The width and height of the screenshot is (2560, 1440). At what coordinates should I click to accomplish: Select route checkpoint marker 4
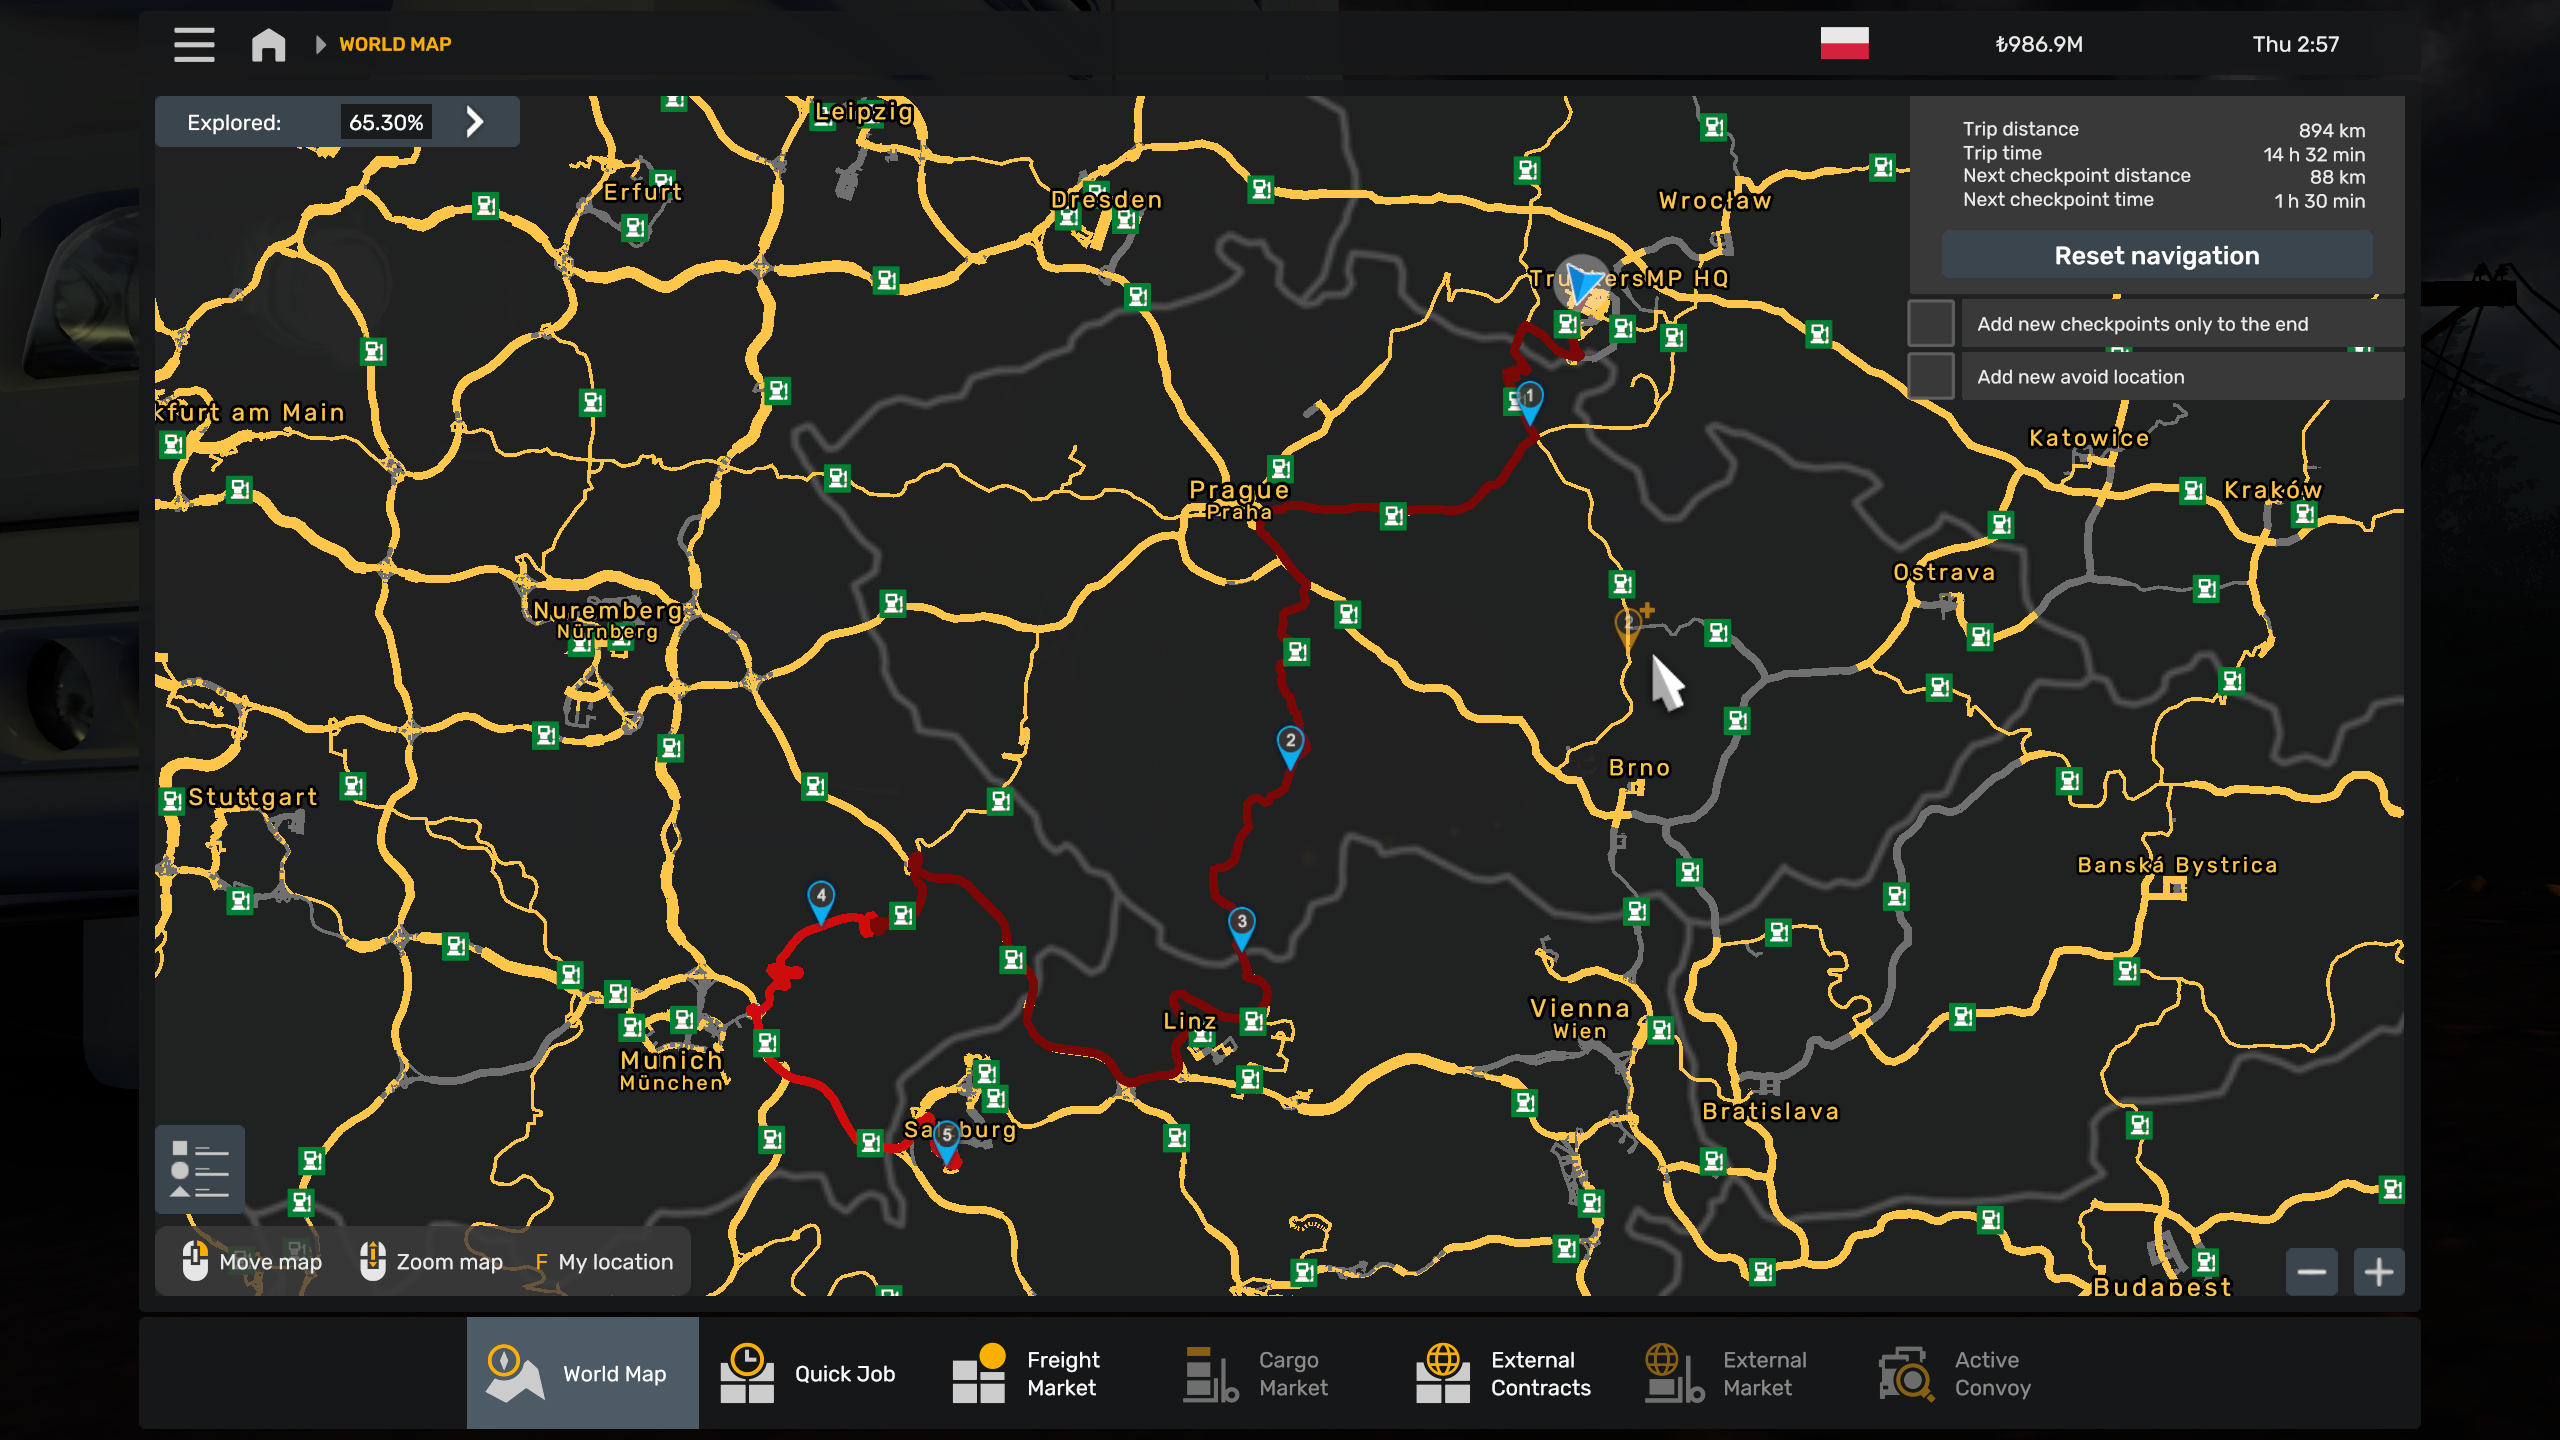click(x=821, y=898)
